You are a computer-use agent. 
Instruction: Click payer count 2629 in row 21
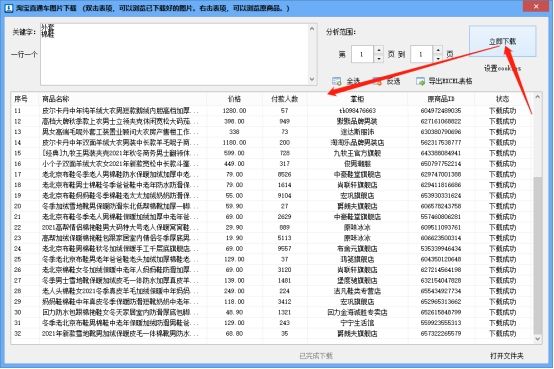click(284, 217)
